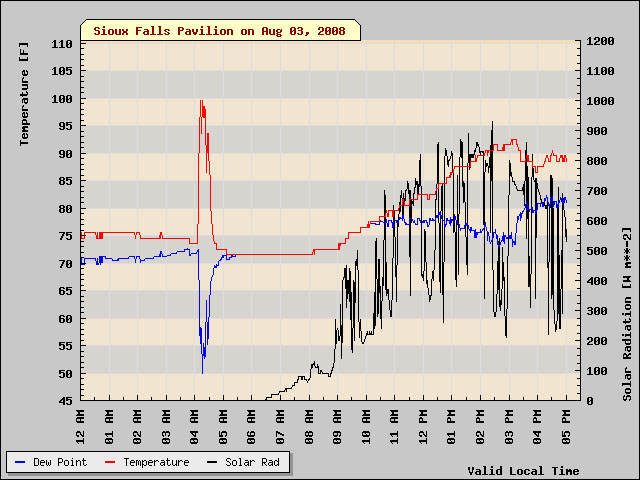
Task: Click the Valid Local Time label
Action: [x=523, y=470]
